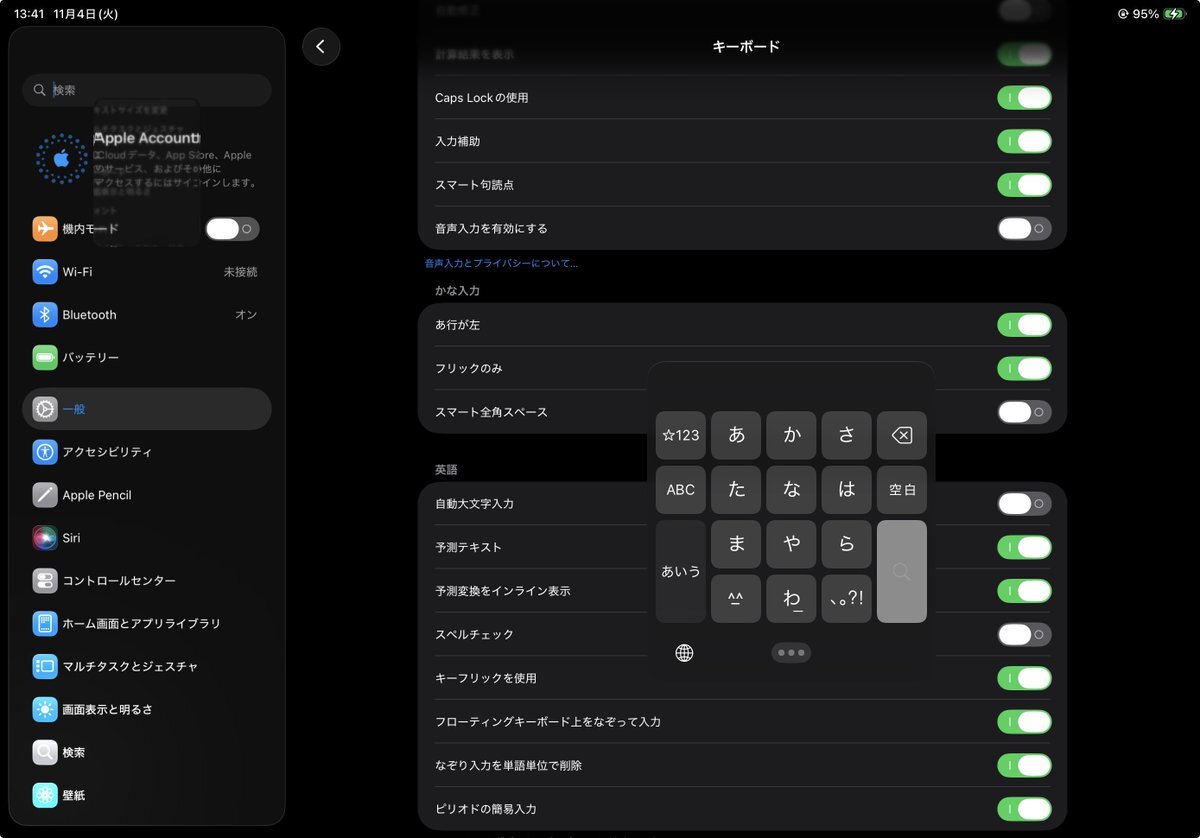Image resolution: width=1200 pixels, height=838 pixels.
Task: Turn on スマート全角スペース switch
Action: coord(1023,412)
